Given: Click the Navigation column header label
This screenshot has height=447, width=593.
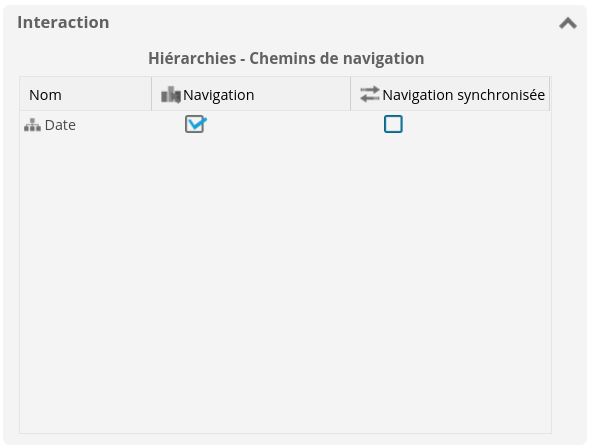Looking at the screenshot, I should point(219,95).
